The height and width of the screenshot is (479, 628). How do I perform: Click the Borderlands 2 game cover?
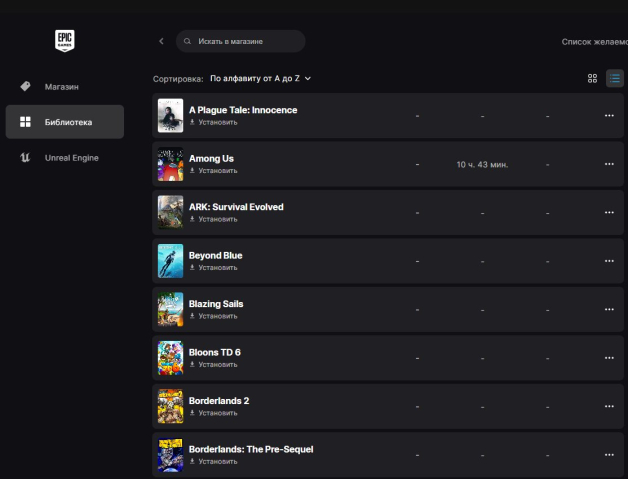[170, 406]
